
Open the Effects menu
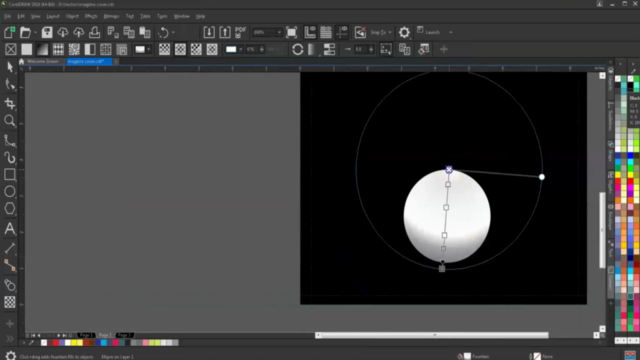click(91, 16)
